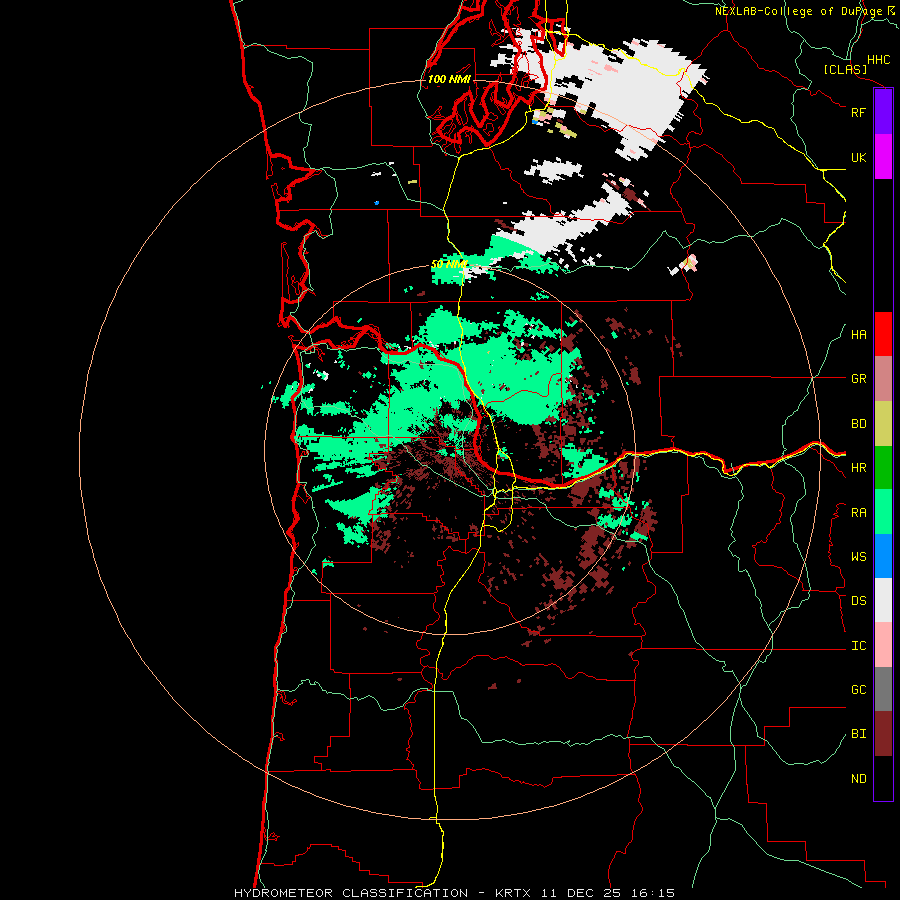Click the HR legend label
900x900 pixels.
[858, 468]
